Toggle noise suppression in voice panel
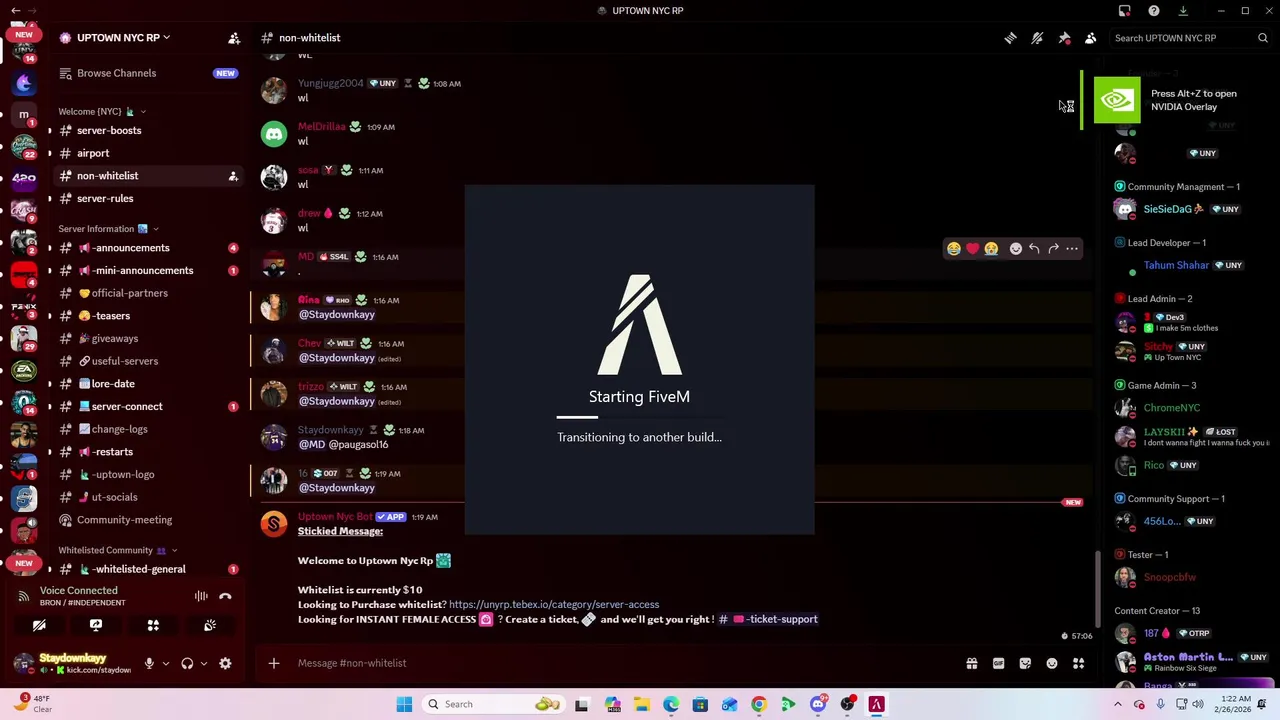The height and width of the screenshot is (720, 1280). 201,596
